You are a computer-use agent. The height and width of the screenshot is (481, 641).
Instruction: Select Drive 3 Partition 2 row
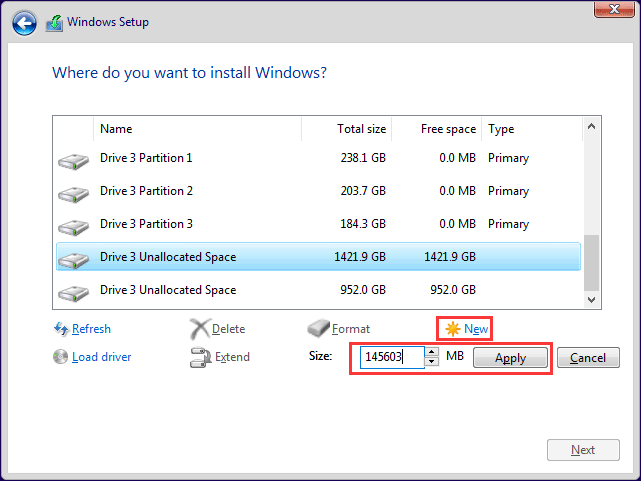(318, 191)
